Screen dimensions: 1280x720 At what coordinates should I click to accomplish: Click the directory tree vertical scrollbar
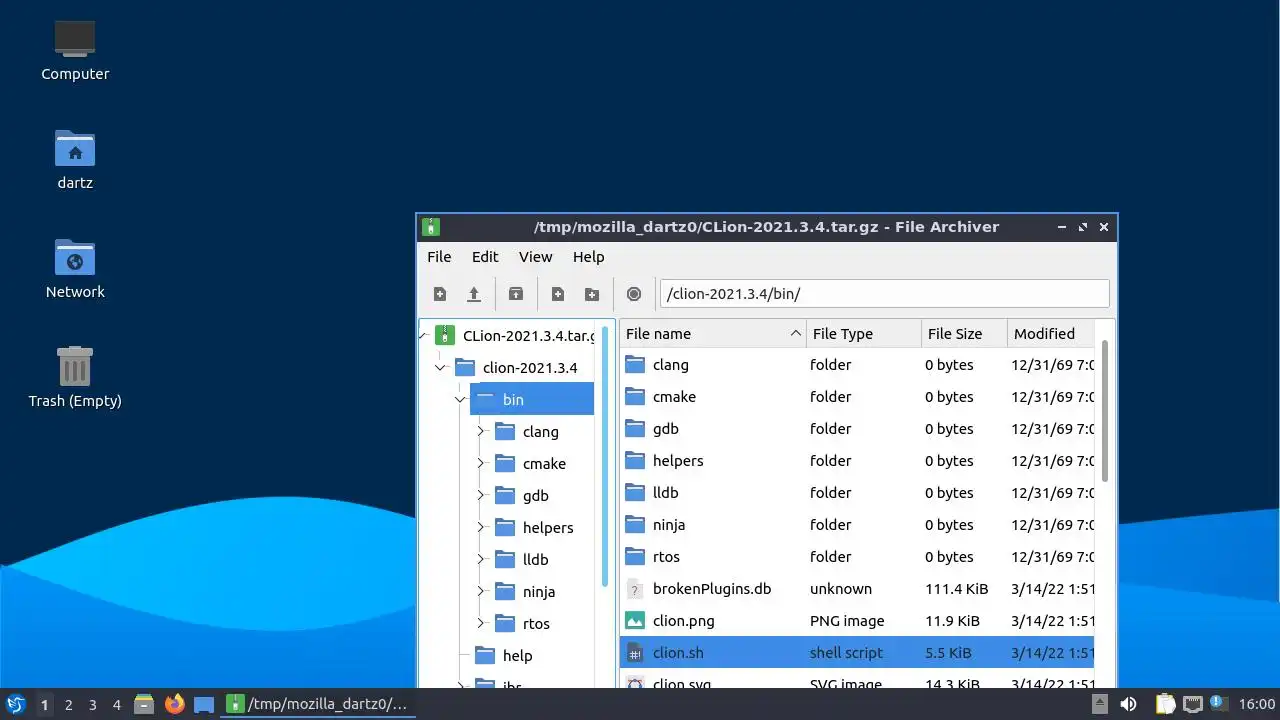click(x=605, y=455)
